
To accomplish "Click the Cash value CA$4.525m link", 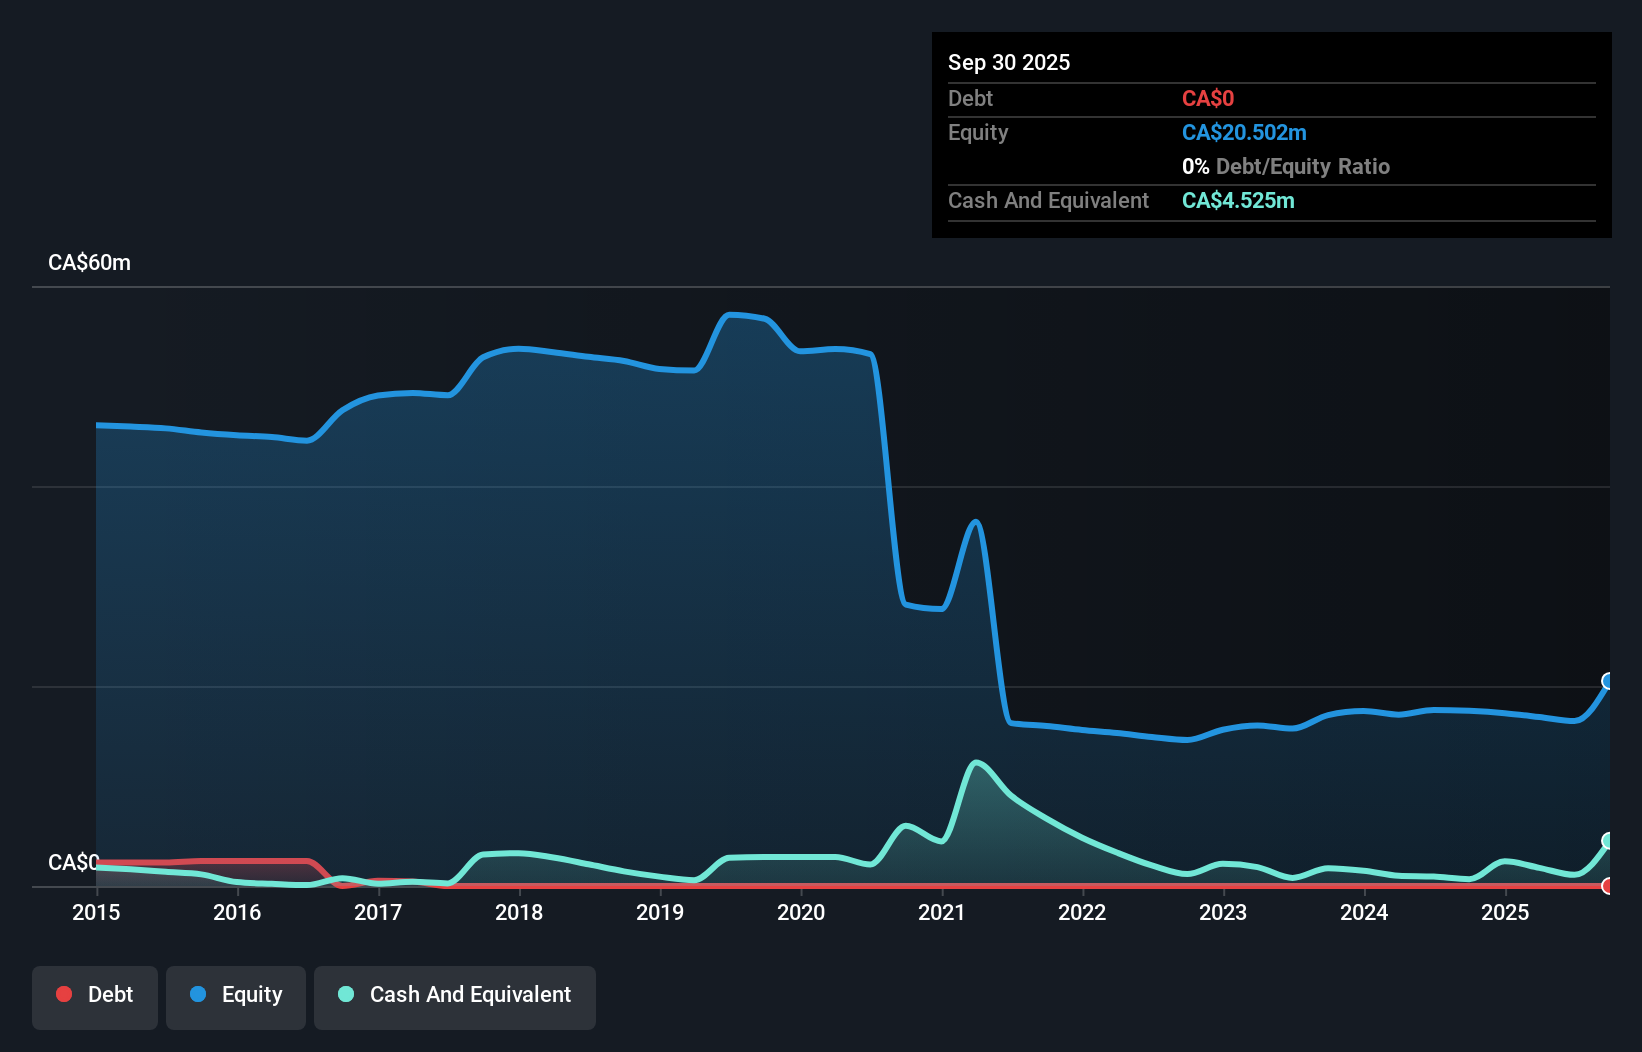I will click(x=1238, y=200).
